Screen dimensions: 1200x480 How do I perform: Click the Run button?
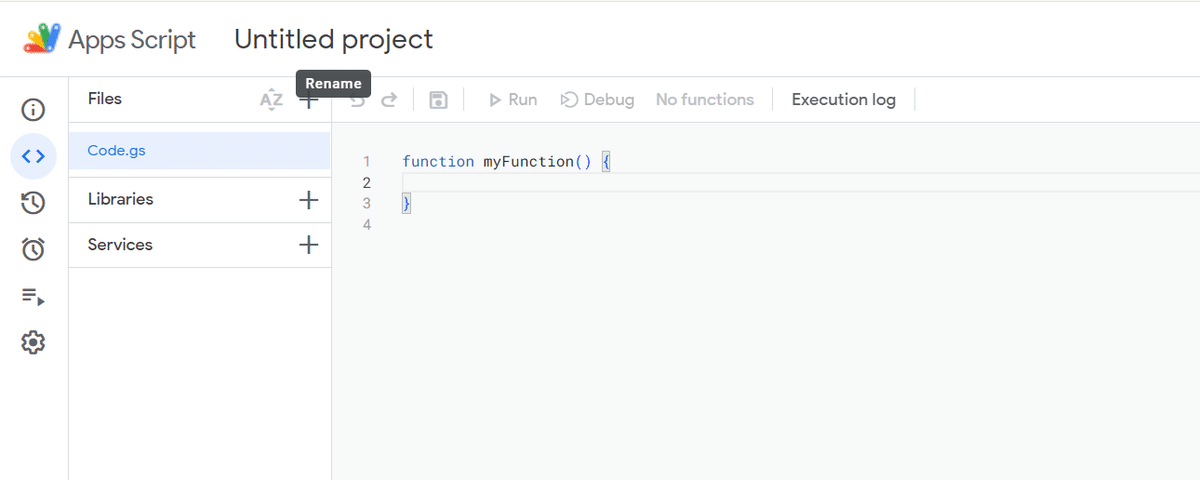512,100
